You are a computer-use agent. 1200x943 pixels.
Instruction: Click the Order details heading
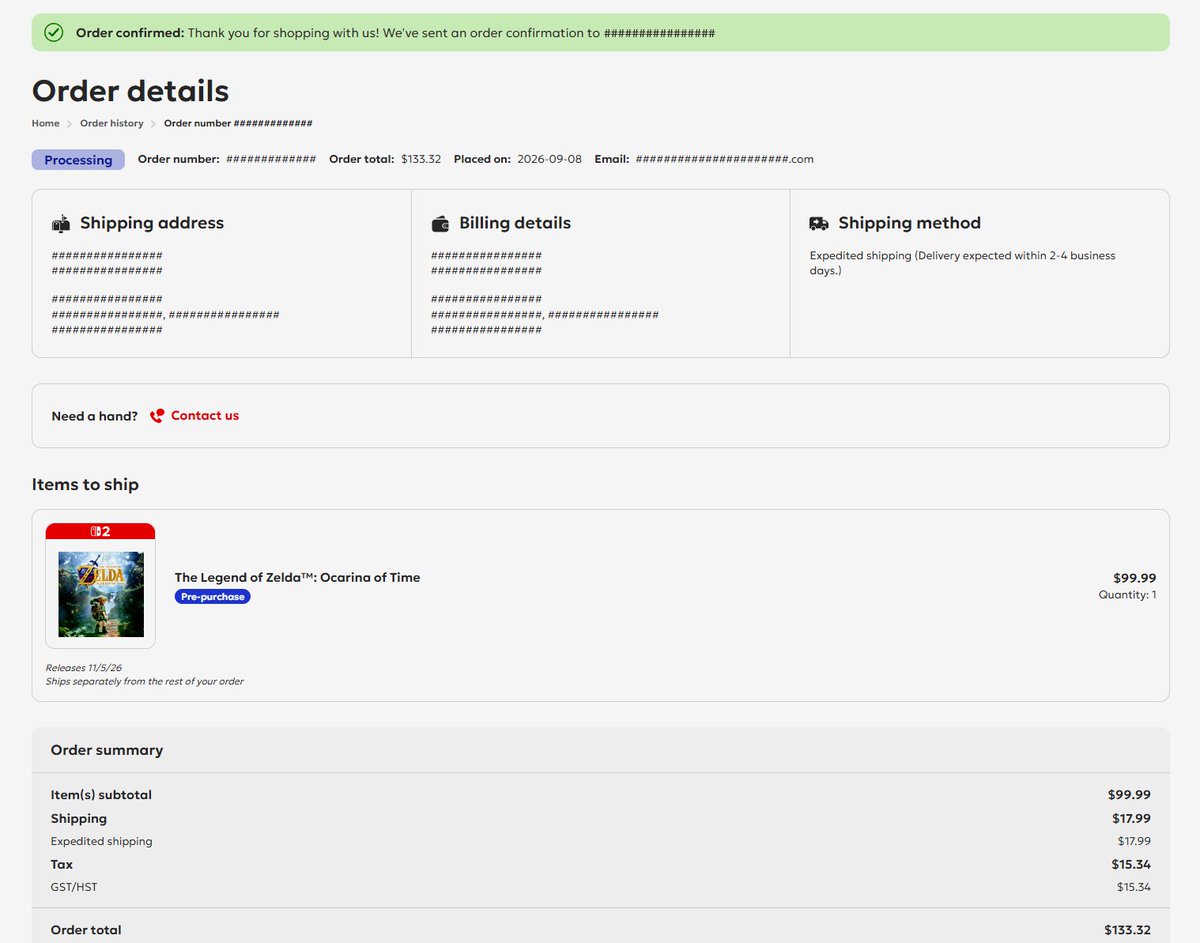130,91
